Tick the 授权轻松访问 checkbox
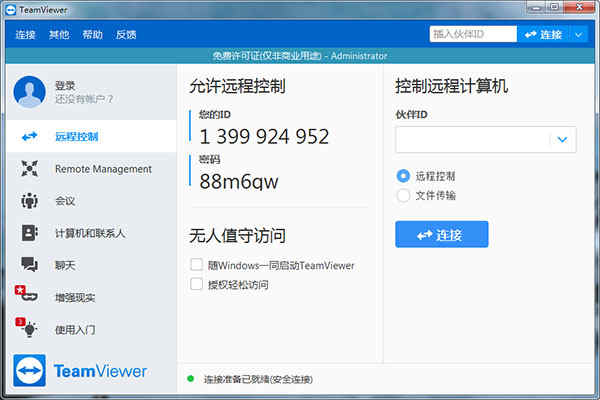This screenshot has width=600, height=400. pos(196,284)
